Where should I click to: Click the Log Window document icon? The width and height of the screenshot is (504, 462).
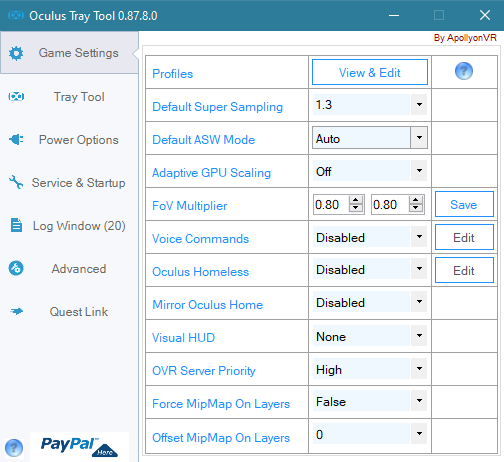click(16, 225)
